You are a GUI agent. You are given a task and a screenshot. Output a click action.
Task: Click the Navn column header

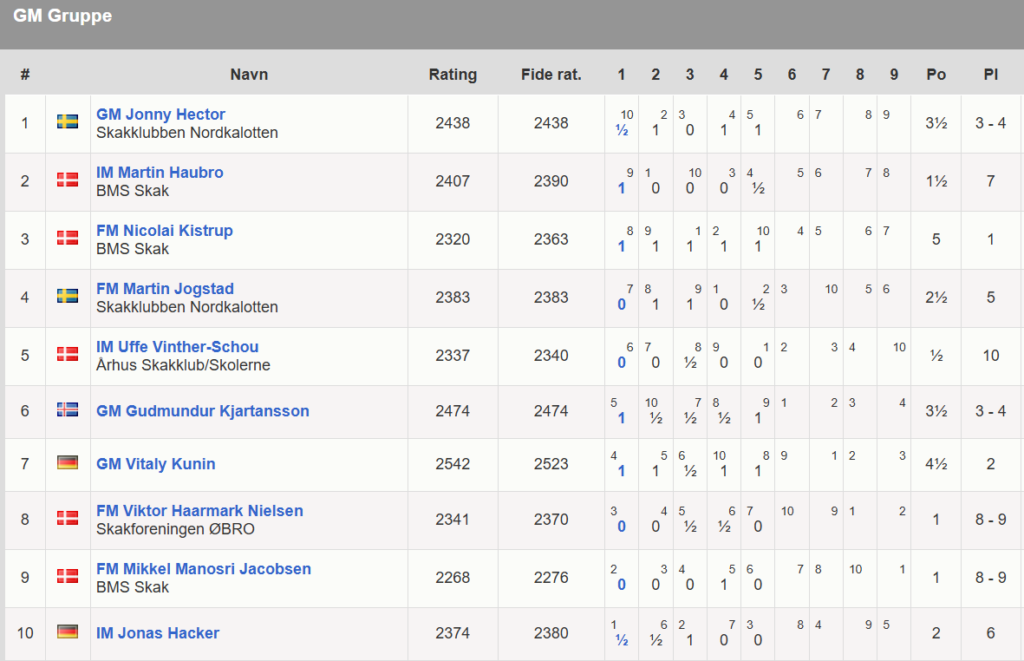pos(249,74)
